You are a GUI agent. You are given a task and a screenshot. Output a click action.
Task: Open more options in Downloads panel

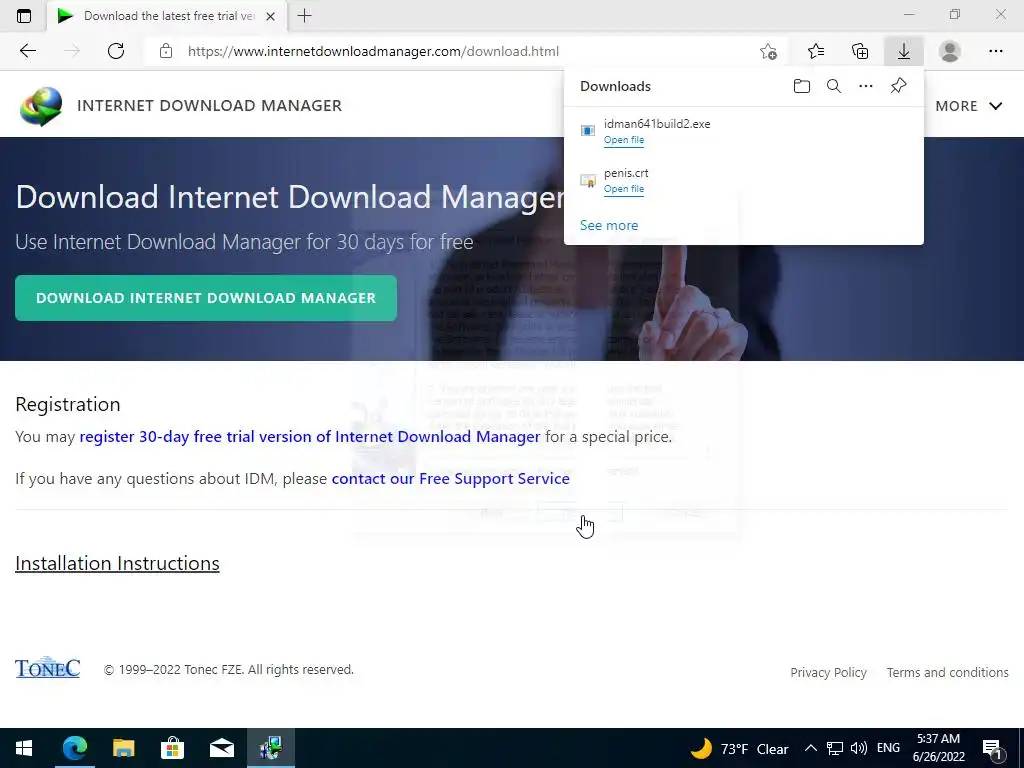pyautogui.click(x=866, y=86)
